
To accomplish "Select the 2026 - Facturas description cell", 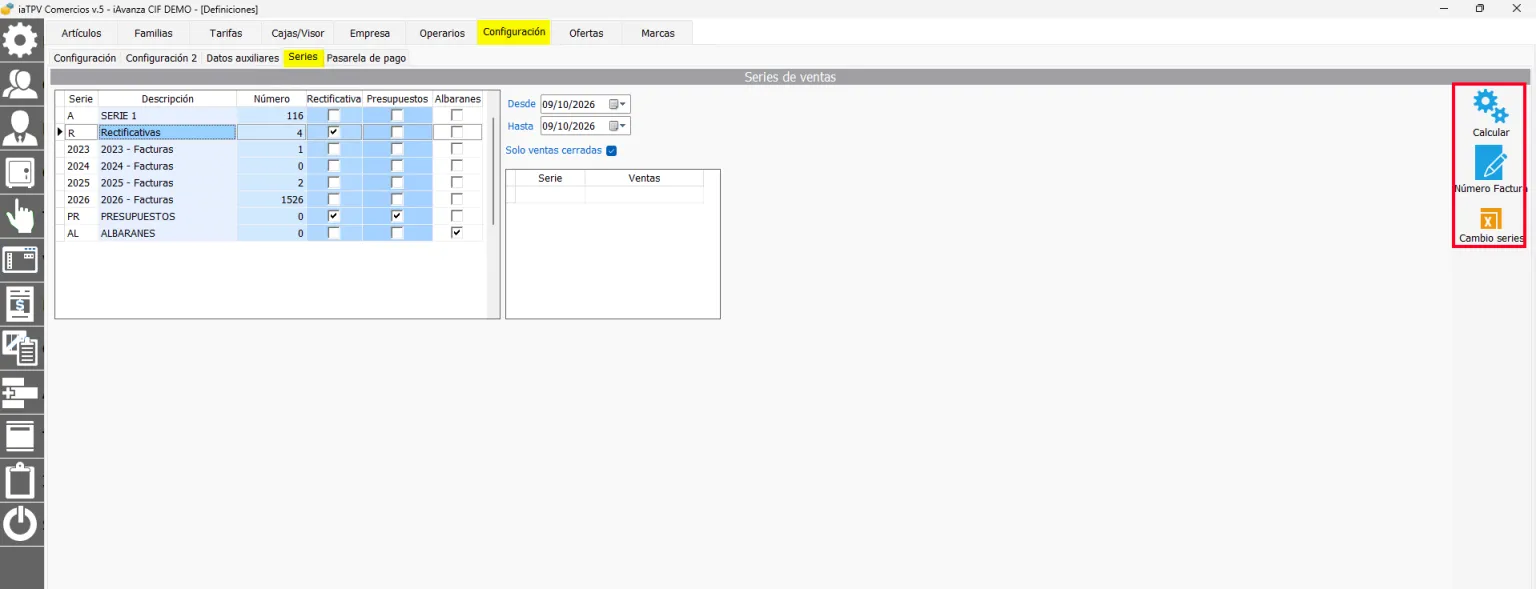I will pyautogui.click(x=167, y=200).
